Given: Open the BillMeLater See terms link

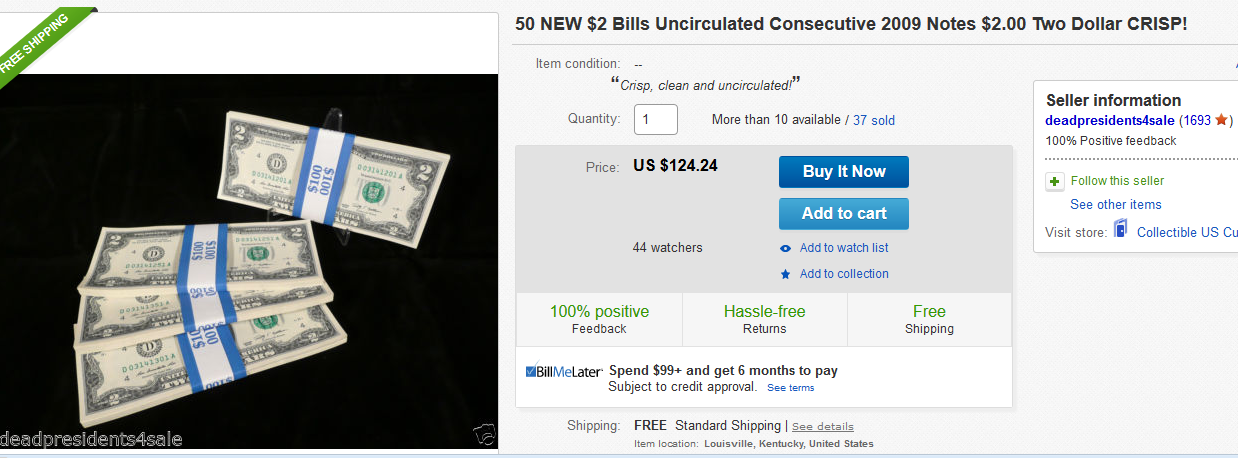Looking at the screenshot, I should [x=790, y=388].
